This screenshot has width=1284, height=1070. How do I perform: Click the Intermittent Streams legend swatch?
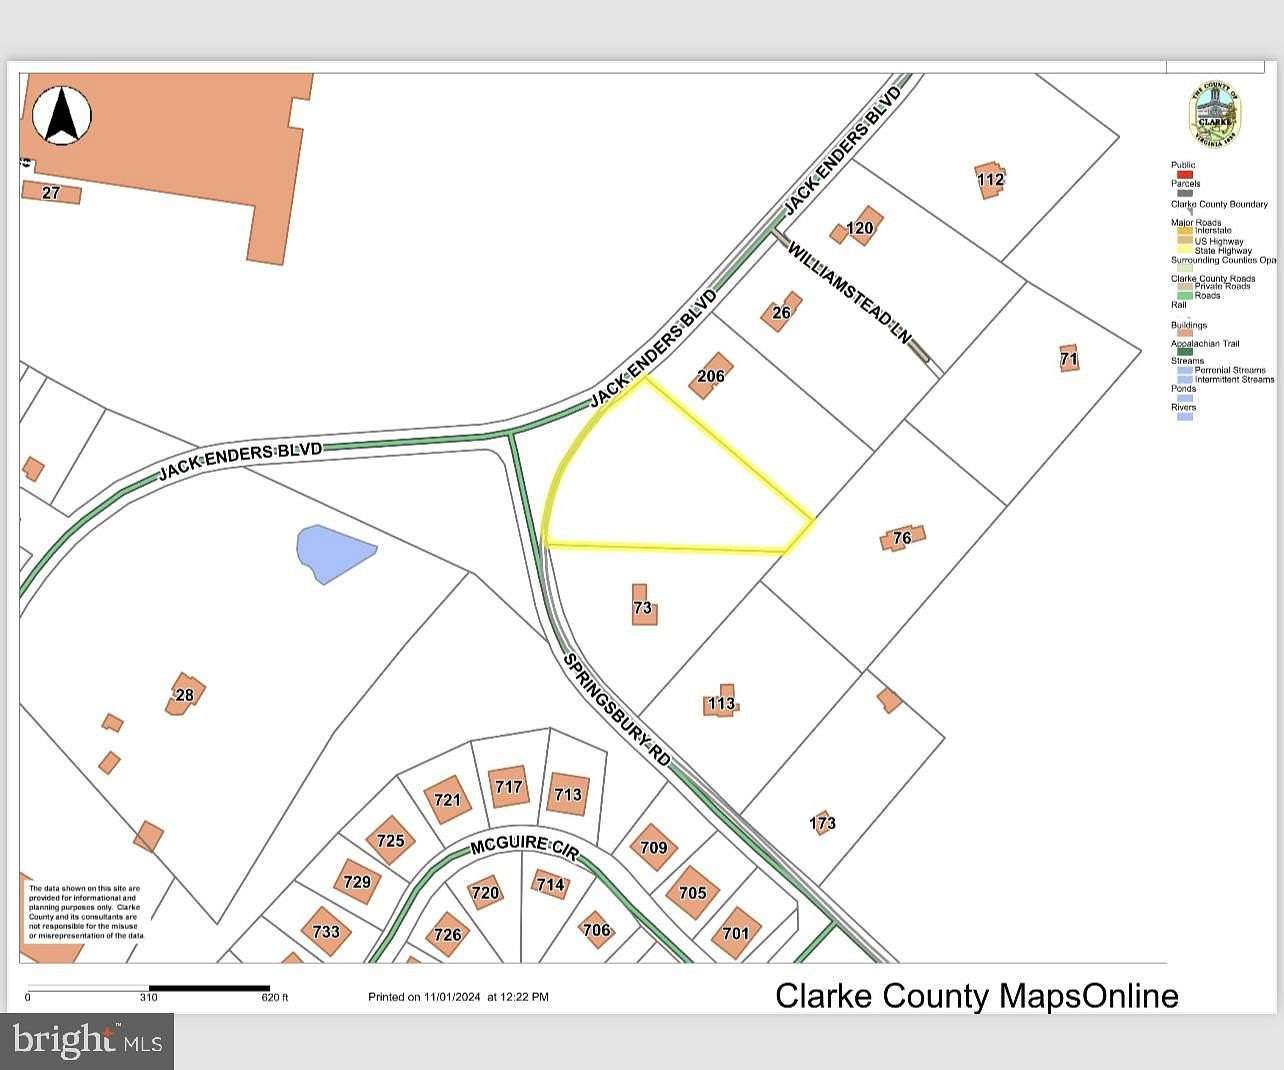tap(1185, 380)
